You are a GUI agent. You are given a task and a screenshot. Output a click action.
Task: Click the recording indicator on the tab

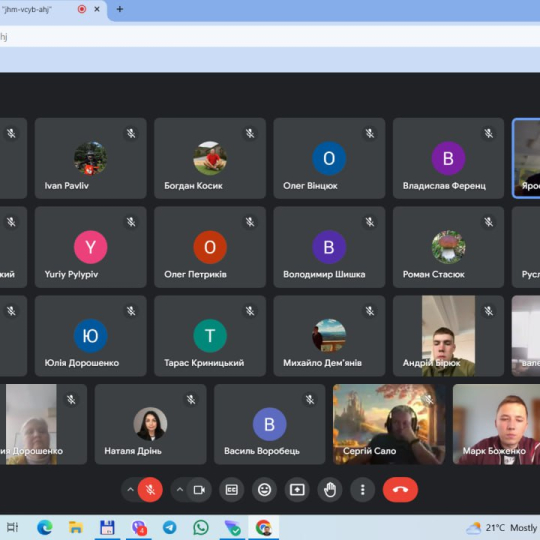point(82,9)
